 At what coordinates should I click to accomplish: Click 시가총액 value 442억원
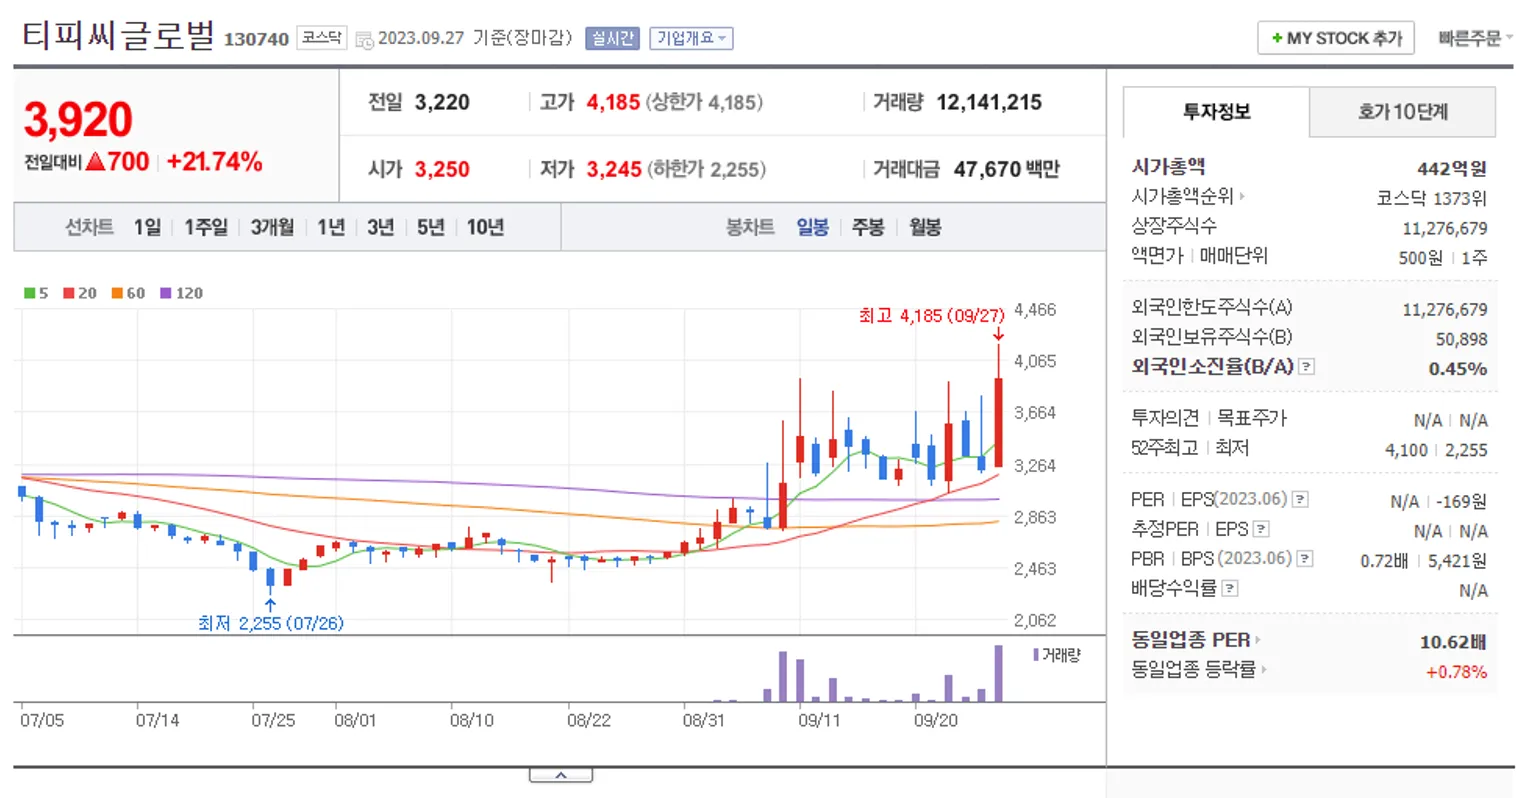[1452, 168]
